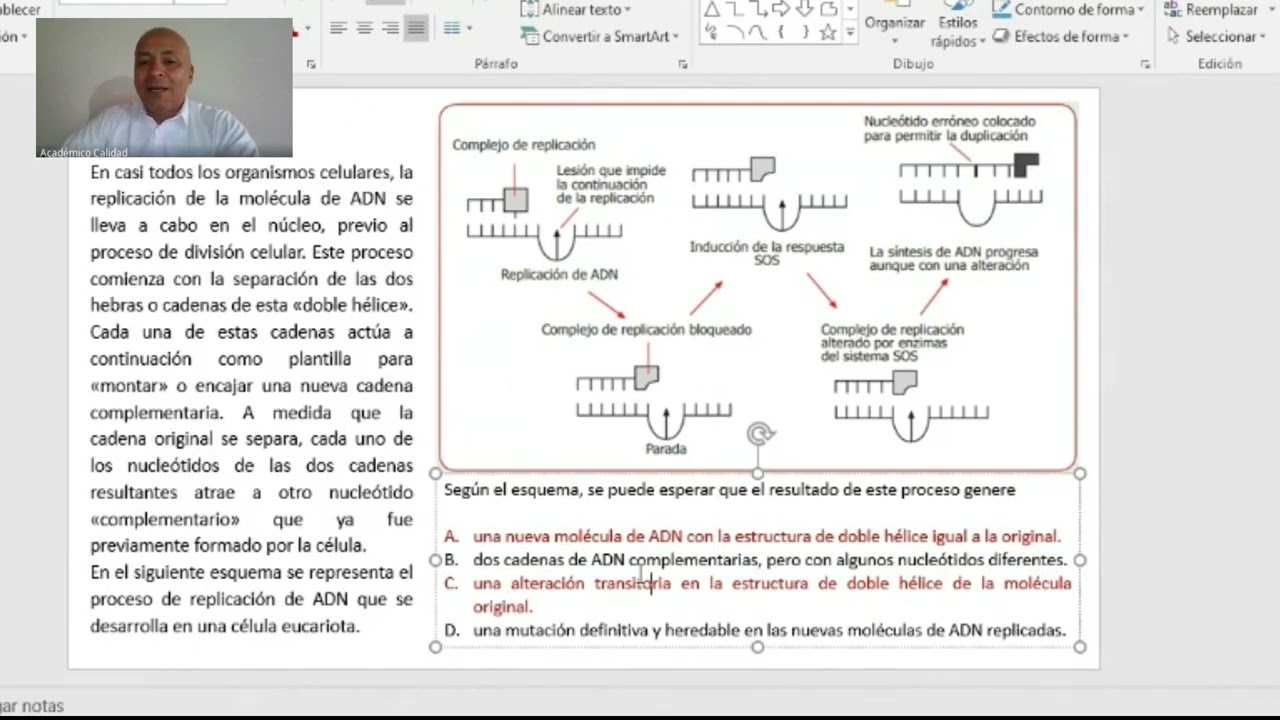This screenshot has width=1280, height=720.
Task: Select the arc shape
Action: [735, 33]
